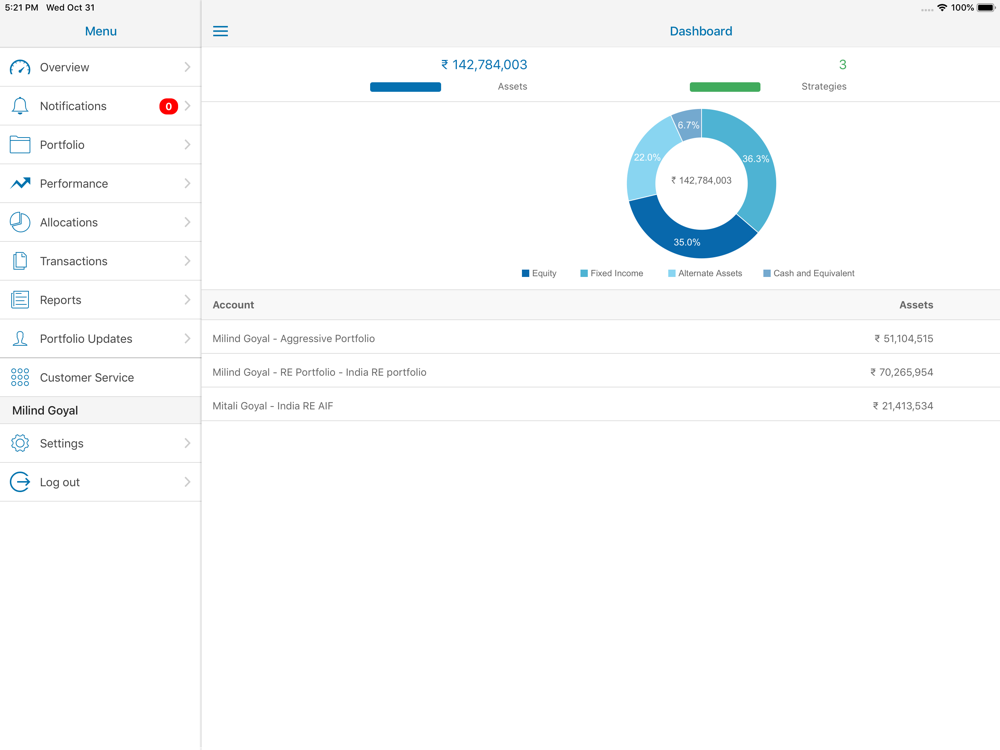1000x750 pixels.
Task: Expand the Performance row chevron
Action: point(188,184)
